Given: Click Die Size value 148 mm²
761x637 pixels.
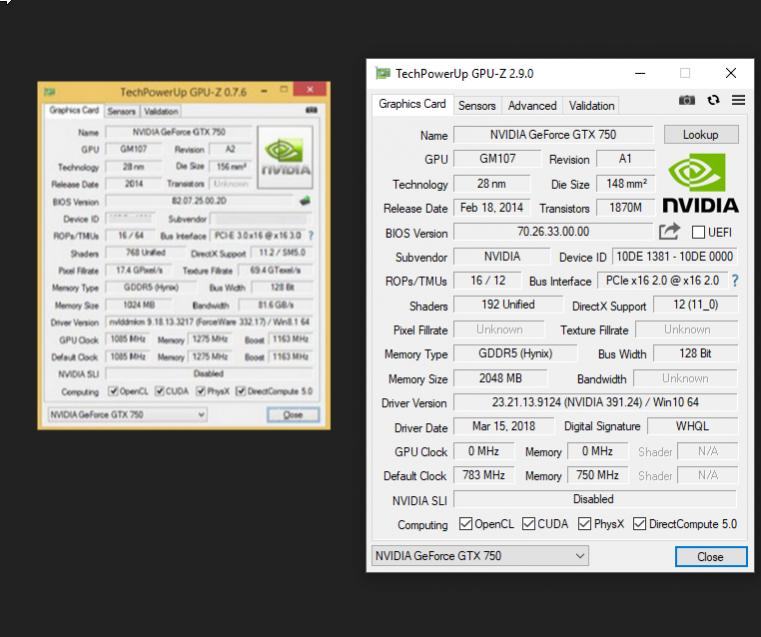Looking at the screenshot, I should (626, 183).
